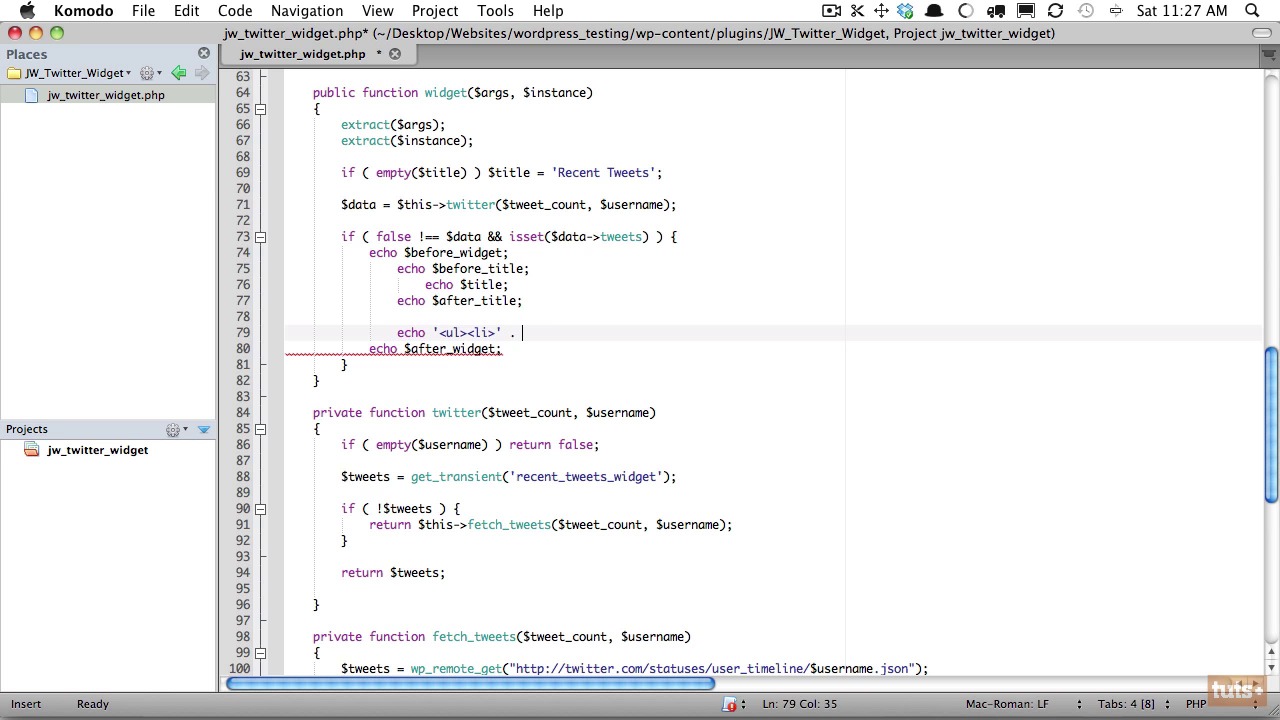Image resolution: width=1280 pixels, height=720 pixels.
Task: Open the Projects pane gear menu
Action: click(177, 430)
